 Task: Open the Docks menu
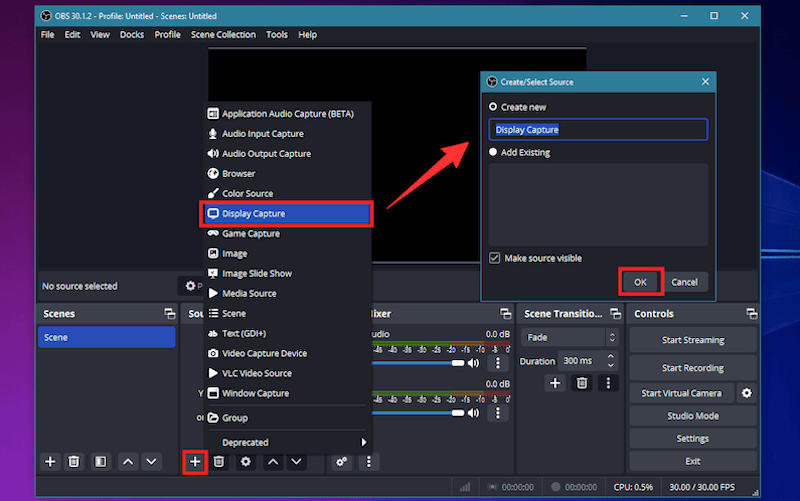[132, 35]
